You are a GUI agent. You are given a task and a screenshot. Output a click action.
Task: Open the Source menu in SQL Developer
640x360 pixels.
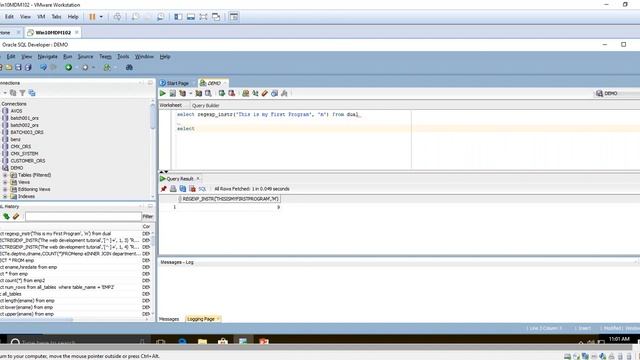tap(85, 57)
